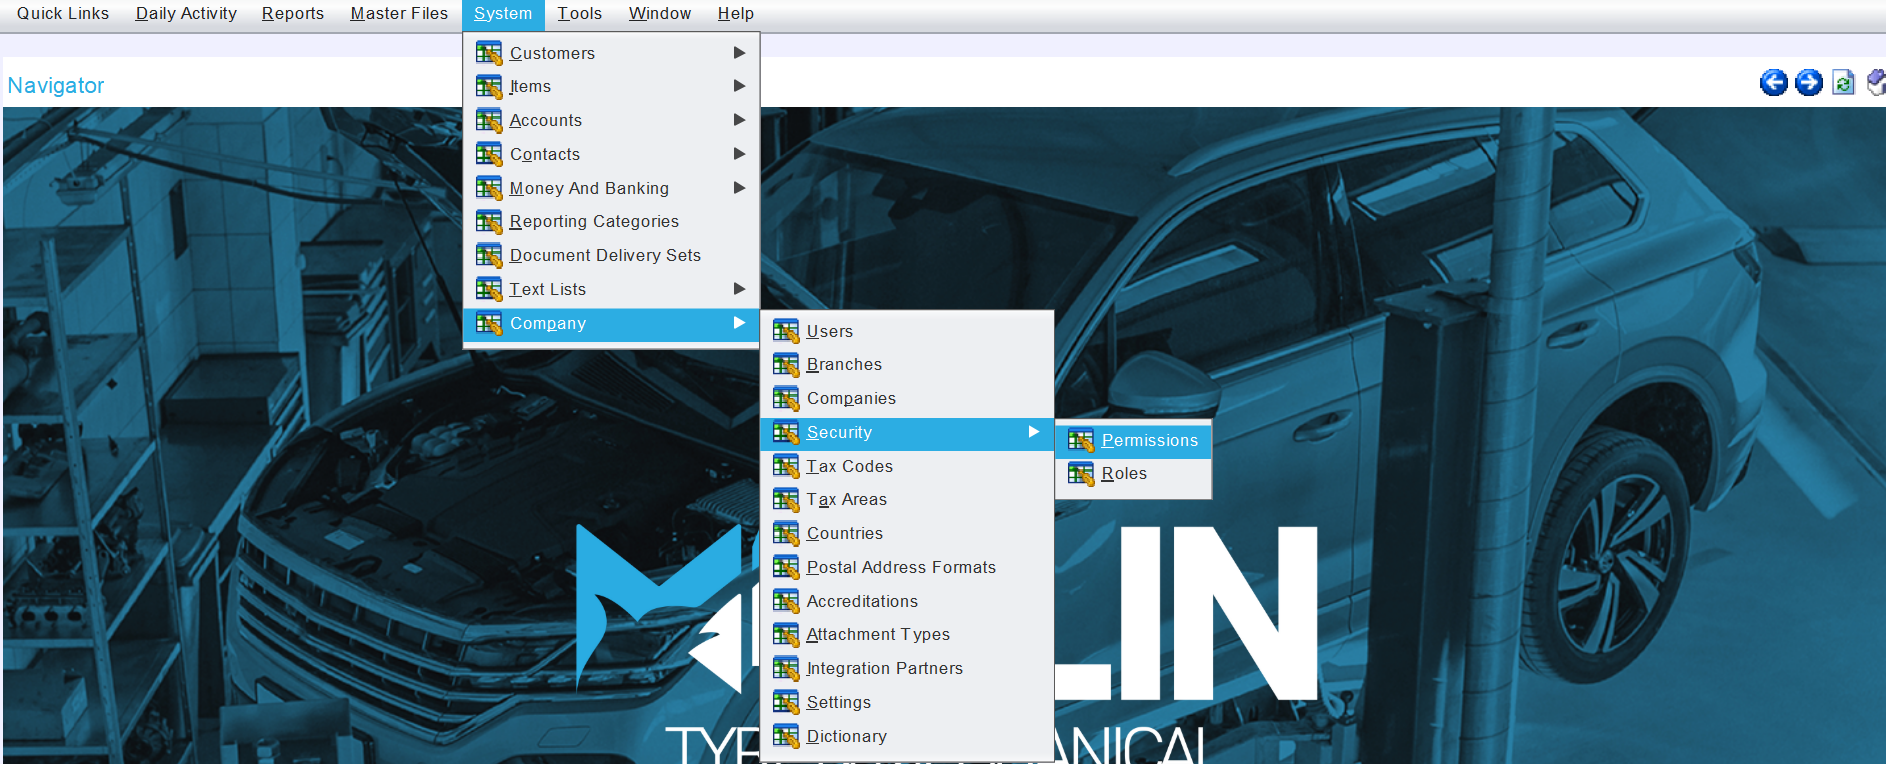Click the icon beside Document Delivery Sets

pos(489,256)
